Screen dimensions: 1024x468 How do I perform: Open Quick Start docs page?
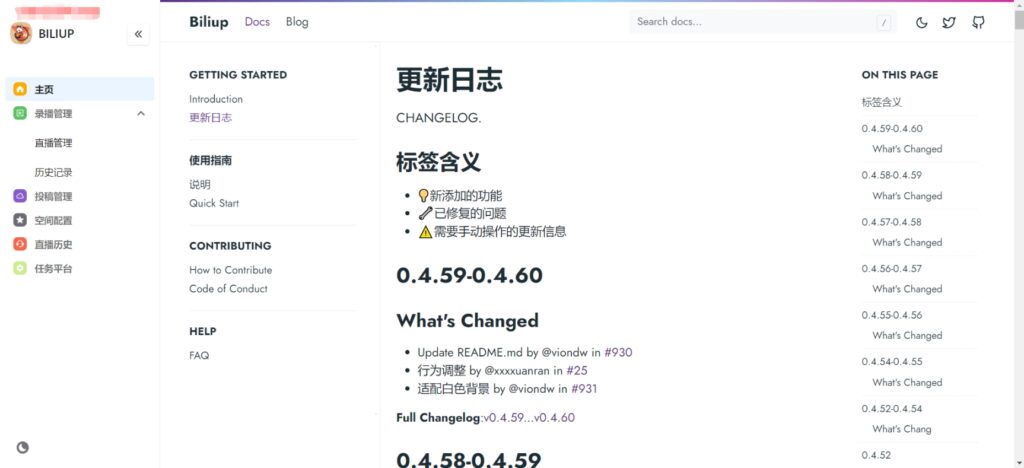pyautogui.click(x=214, y=203)
